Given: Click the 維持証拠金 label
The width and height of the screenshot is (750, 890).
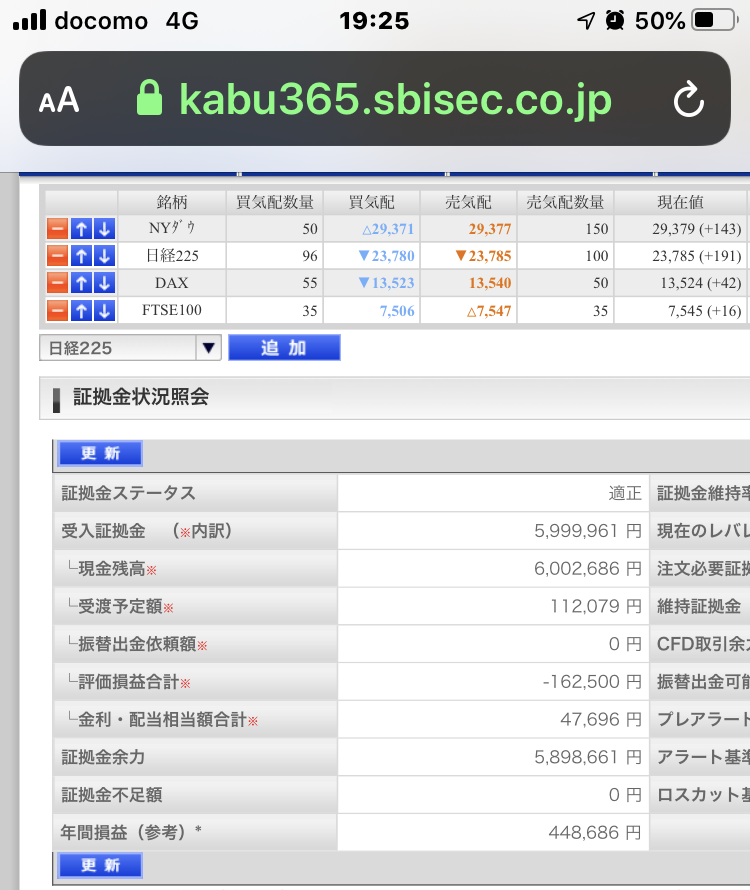Looking at the screenshot, I should 699,606.
